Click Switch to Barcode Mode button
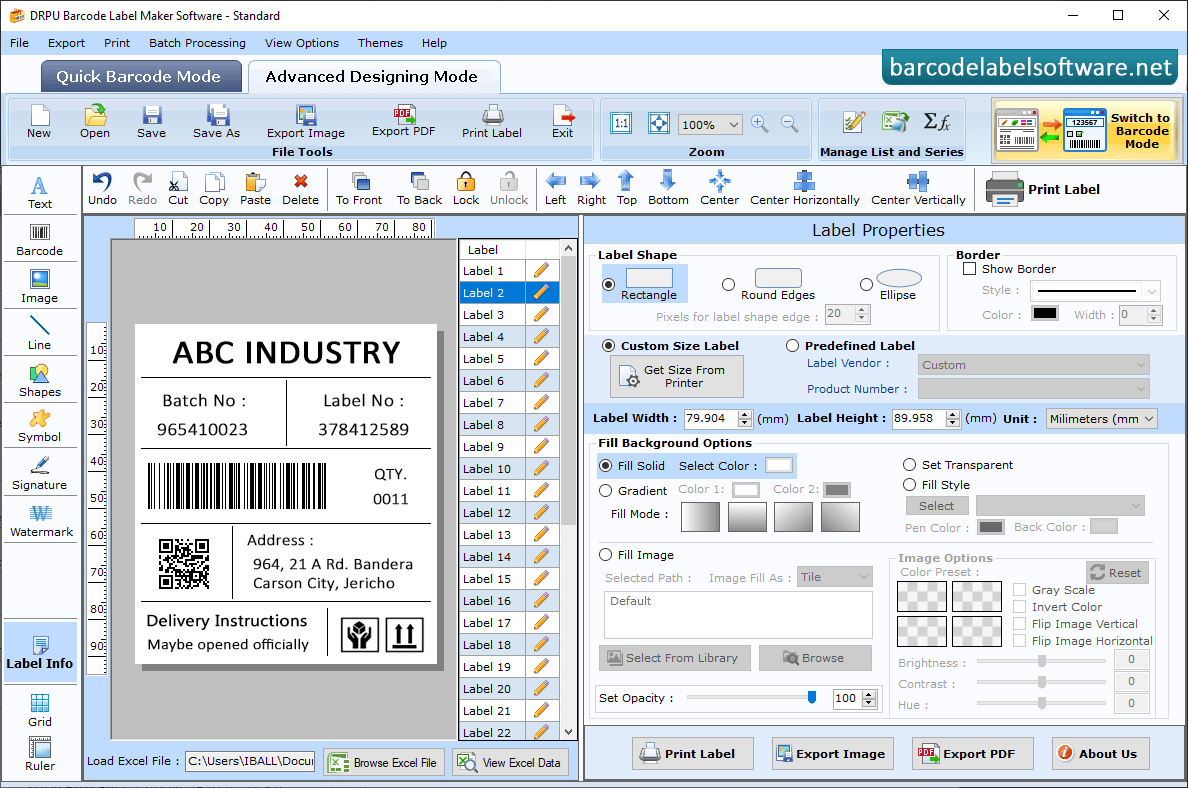This screenshot has height=788, width=1188. (x=1086, y=130)
